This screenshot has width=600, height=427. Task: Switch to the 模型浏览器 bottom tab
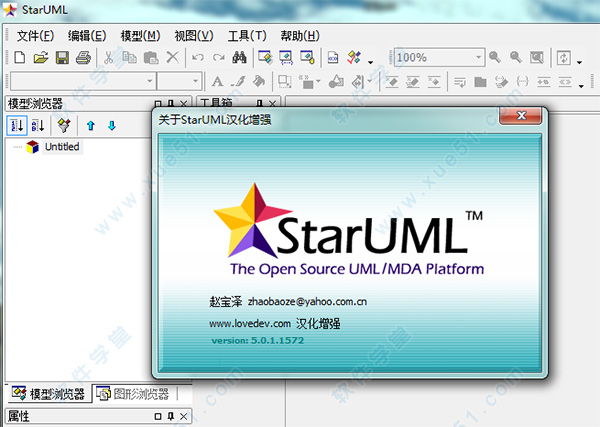[49, 393]
